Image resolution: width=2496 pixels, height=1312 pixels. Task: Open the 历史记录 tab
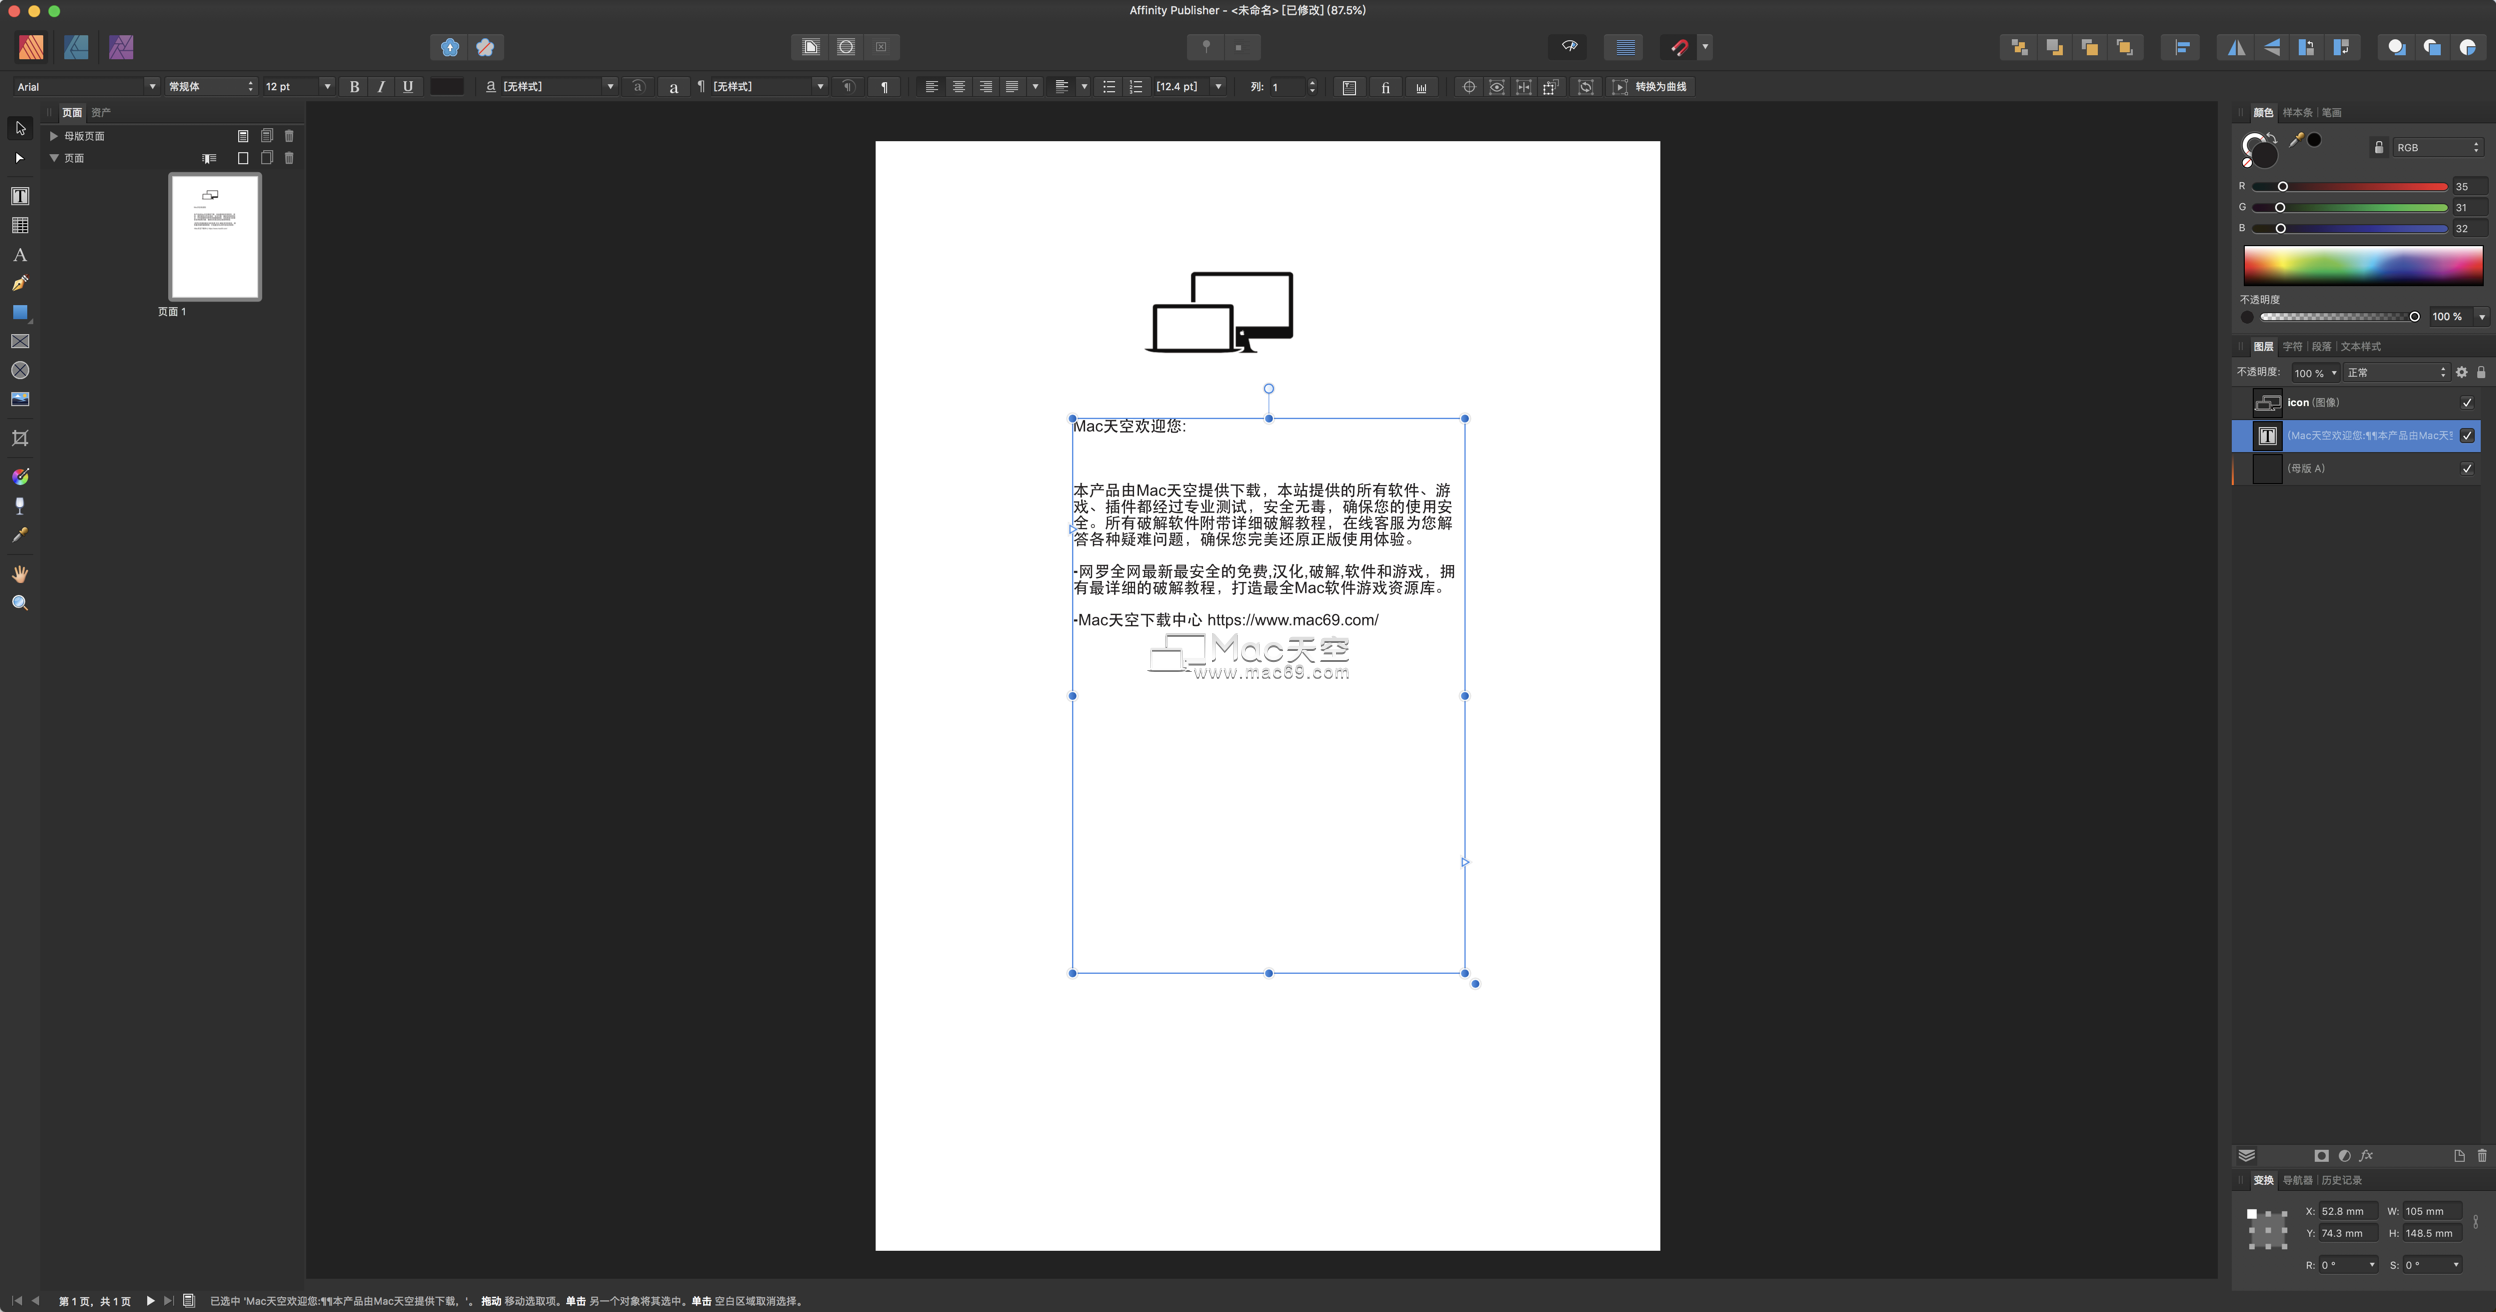pyautogui.click(x=2341, y=1181)
